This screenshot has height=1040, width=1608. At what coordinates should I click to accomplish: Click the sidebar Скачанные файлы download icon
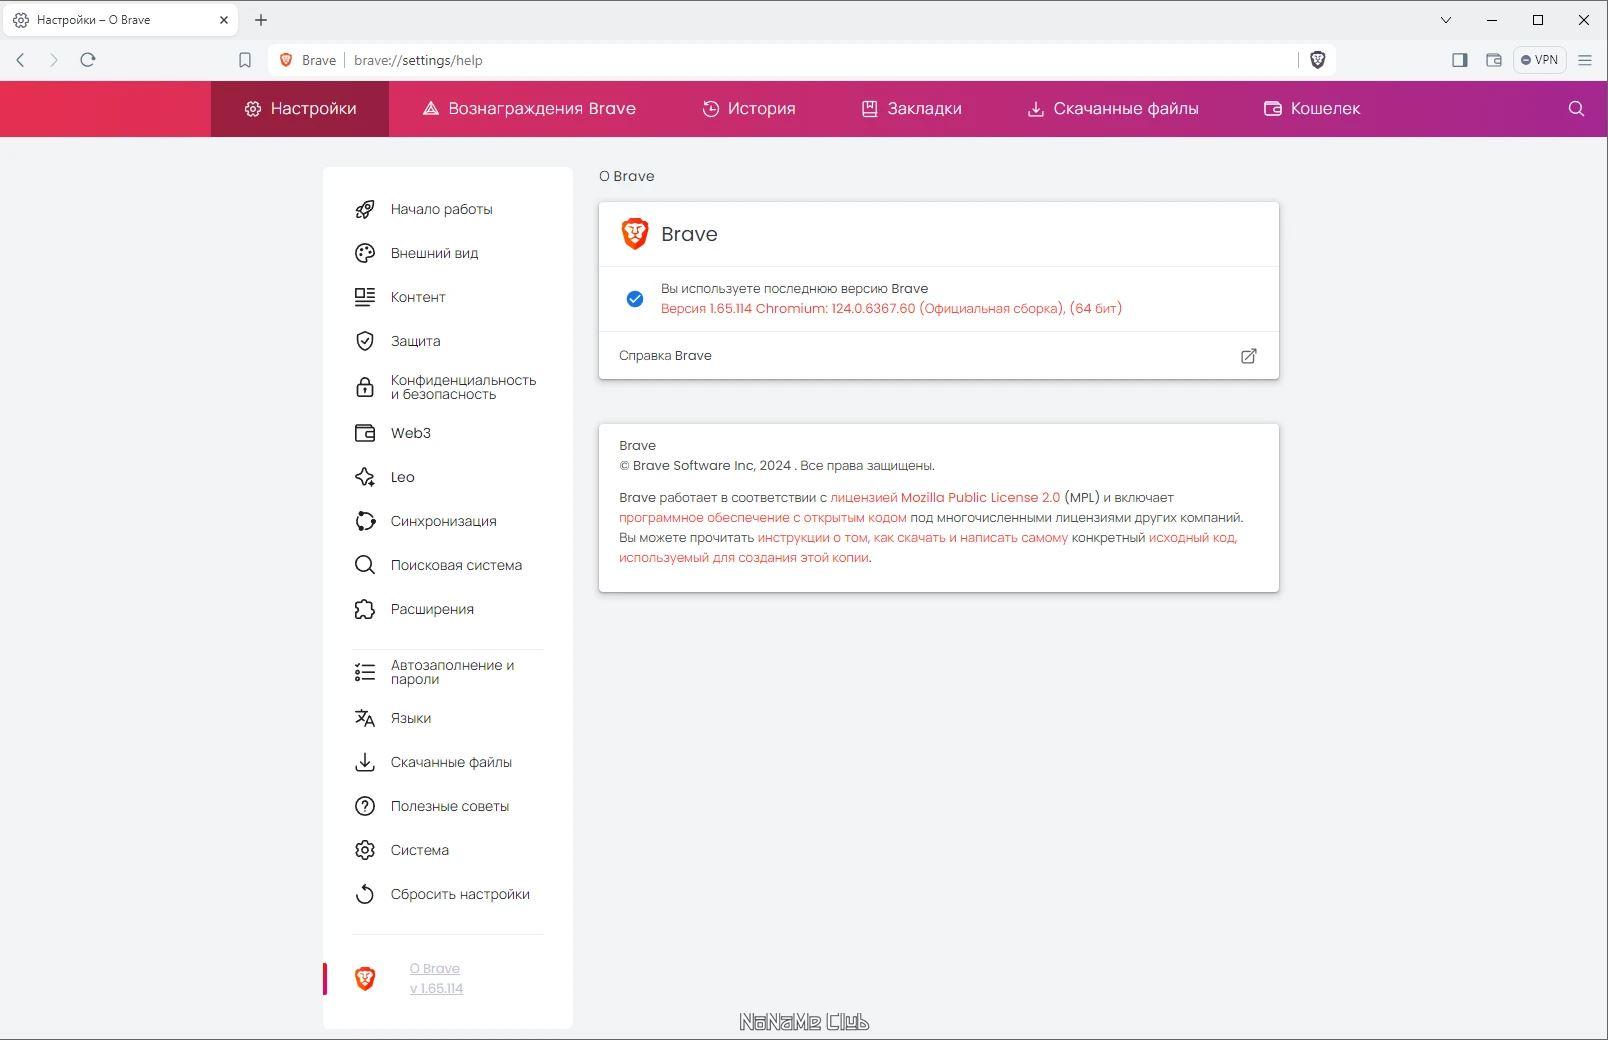(x=365, y=762)
